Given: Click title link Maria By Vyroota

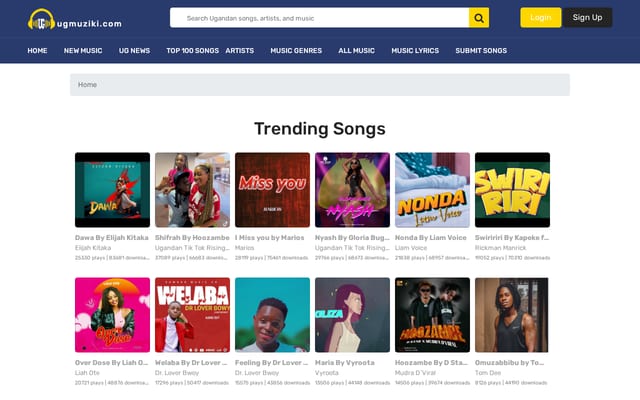Looking at the screenshot, I should pos(344,362).
